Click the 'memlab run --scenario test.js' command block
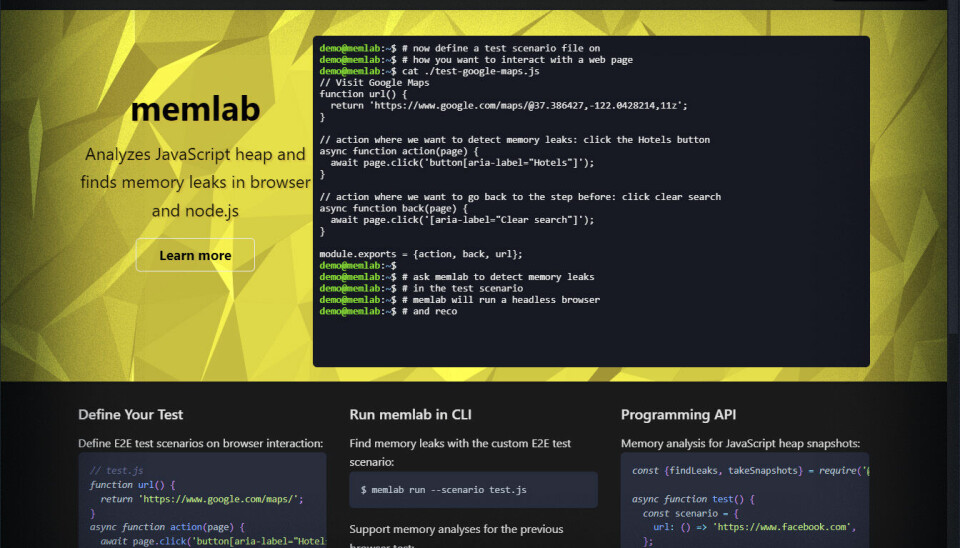The height and width of the screenshot is (548, 960). (473, 490)
